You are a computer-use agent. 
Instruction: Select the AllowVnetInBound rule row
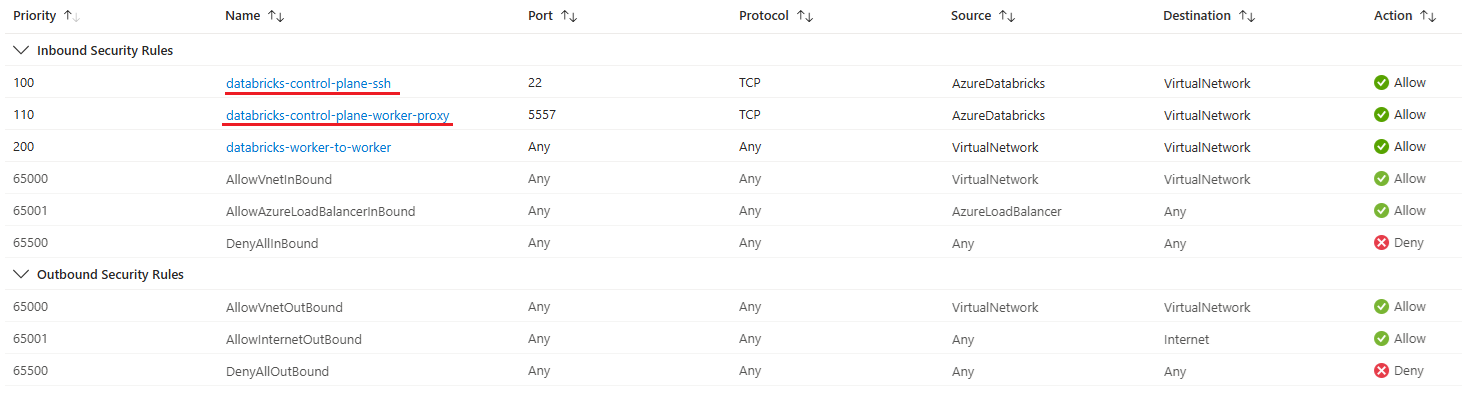(279, 179)
